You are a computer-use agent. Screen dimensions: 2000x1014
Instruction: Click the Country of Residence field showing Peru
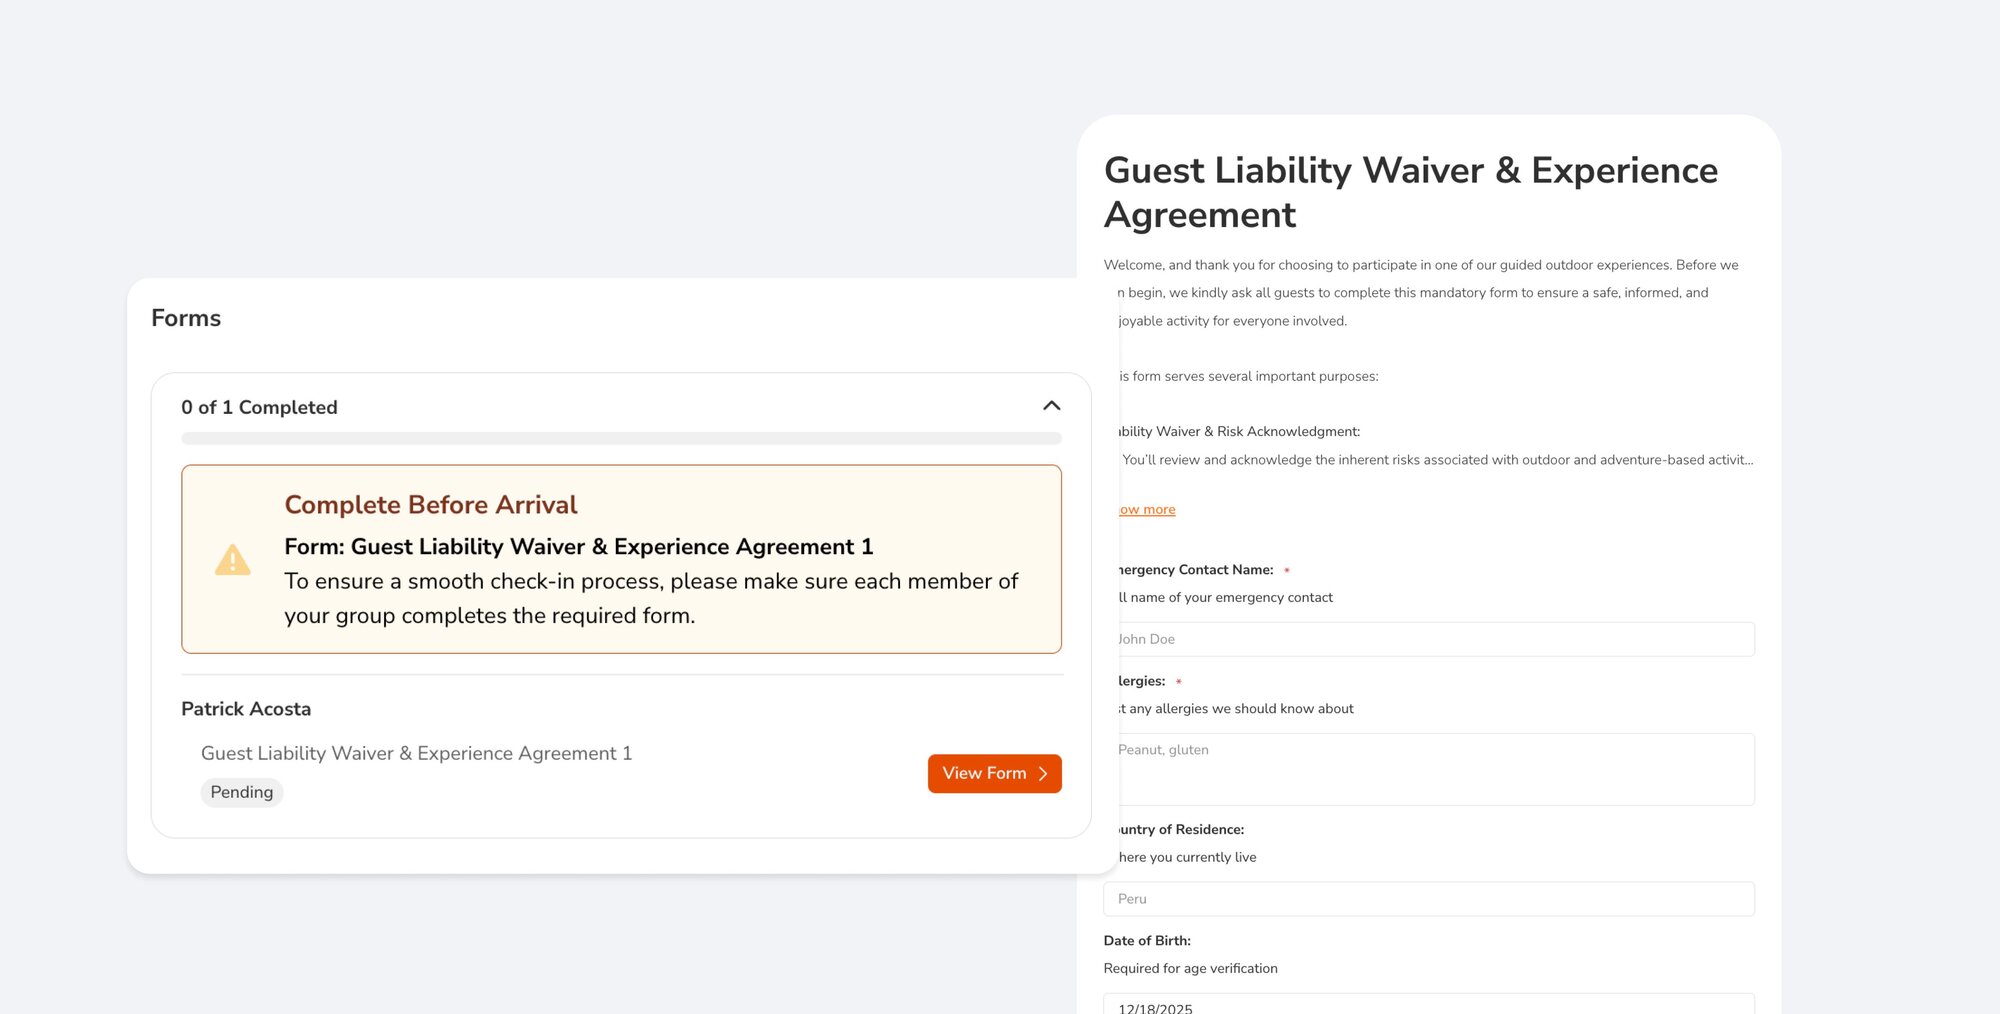tap(1430, 898)
